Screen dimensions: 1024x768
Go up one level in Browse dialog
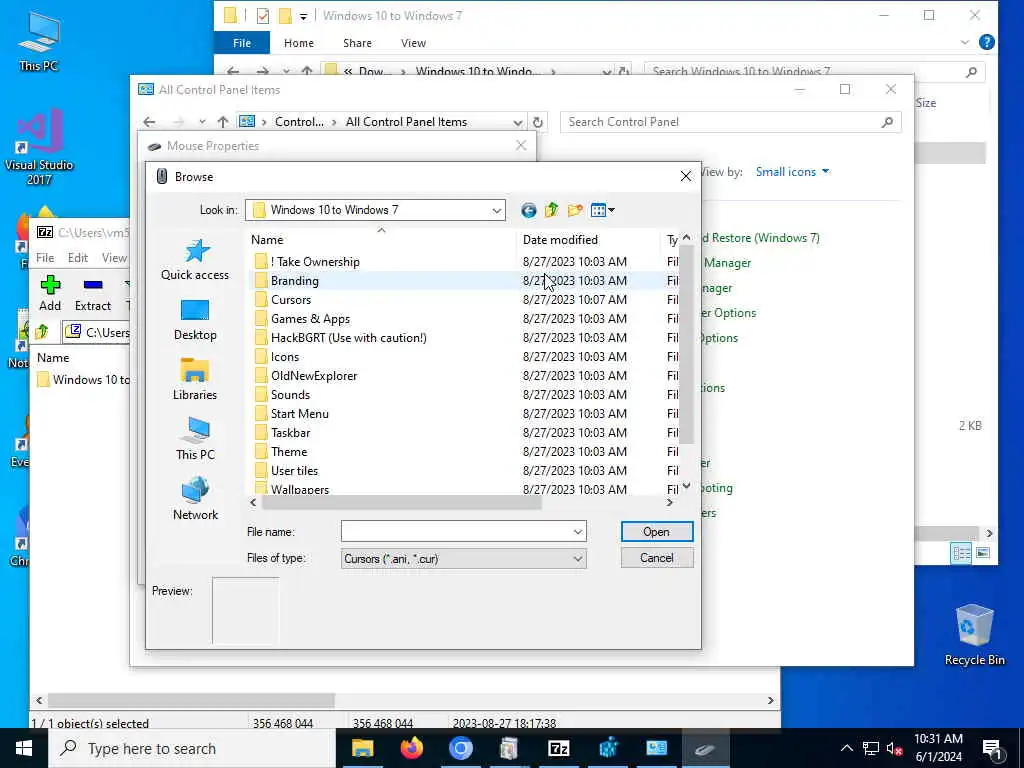[552, 210]
